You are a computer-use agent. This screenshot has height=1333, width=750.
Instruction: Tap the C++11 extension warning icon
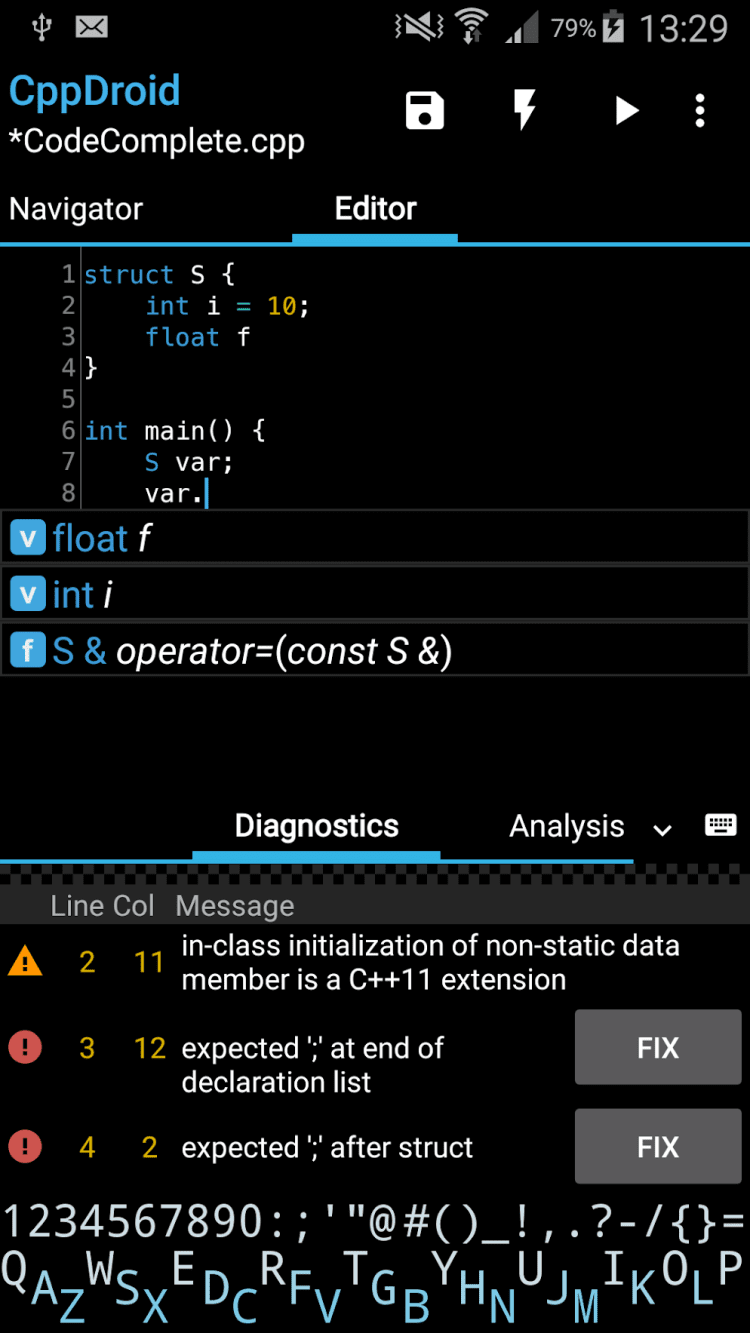(x=25, y=963)
